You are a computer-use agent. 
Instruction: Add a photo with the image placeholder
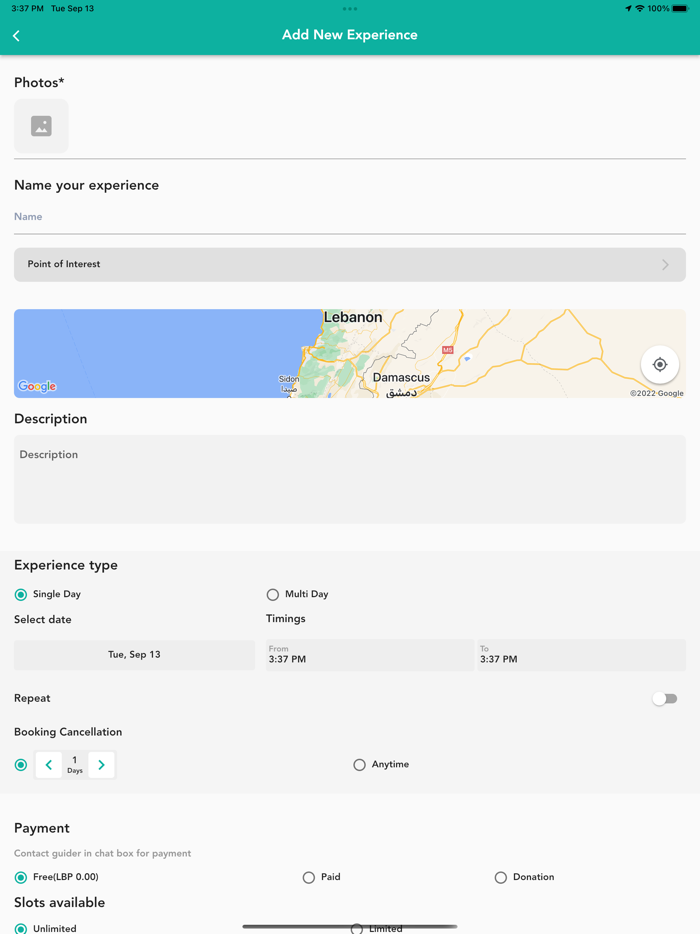pos(41,126)
